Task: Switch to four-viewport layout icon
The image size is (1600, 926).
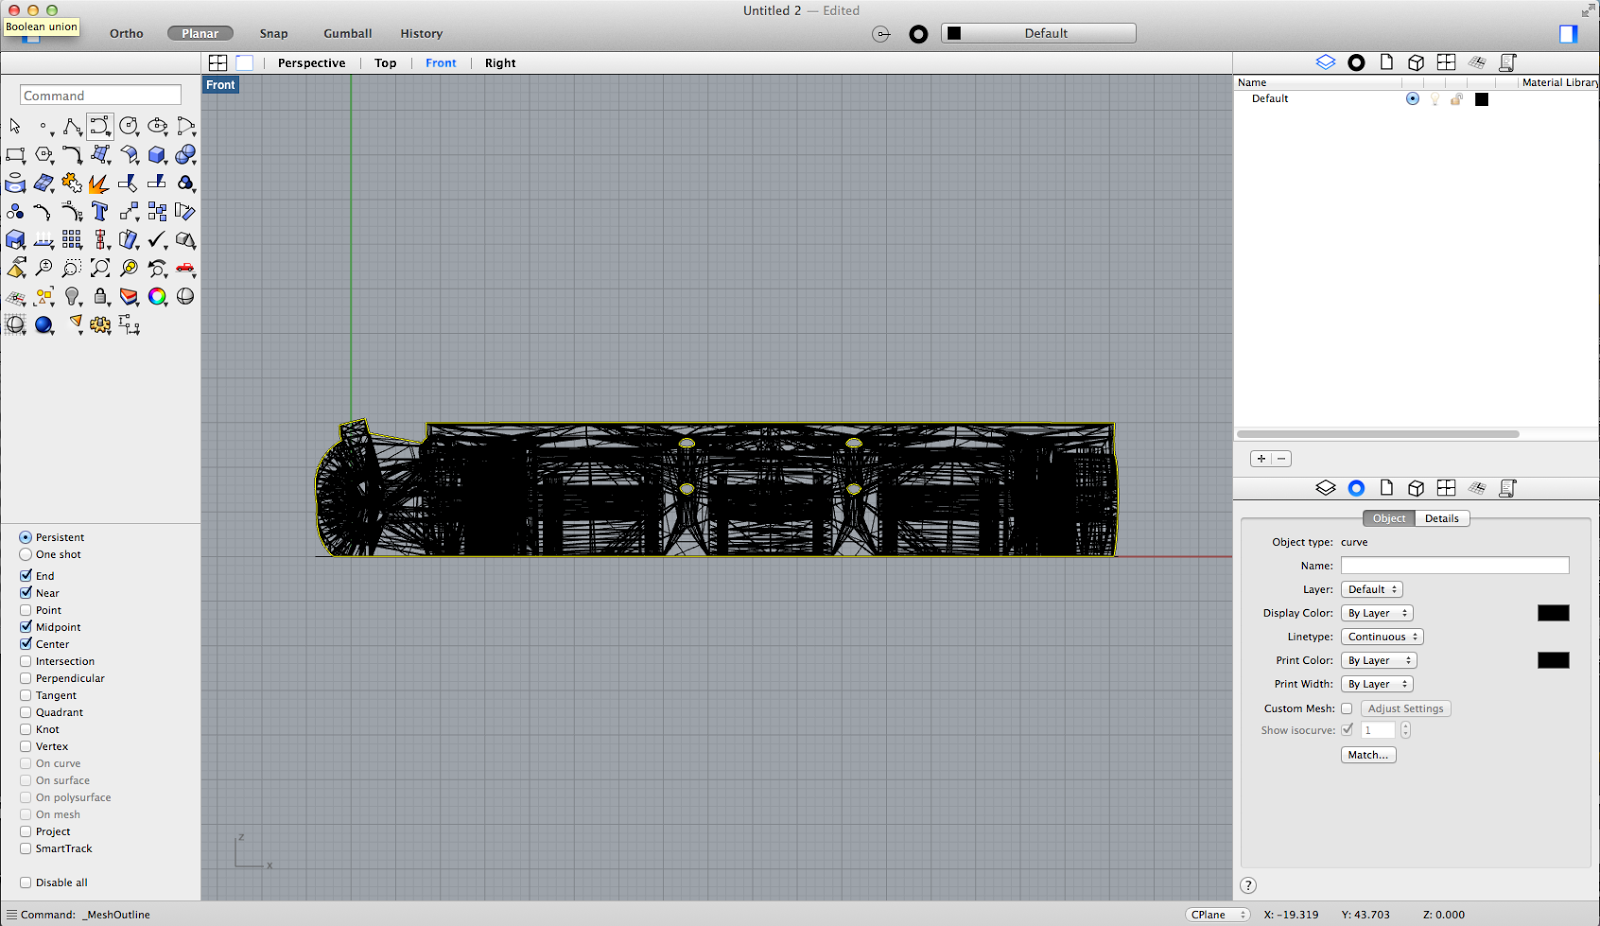Action: tap(218, 62)
